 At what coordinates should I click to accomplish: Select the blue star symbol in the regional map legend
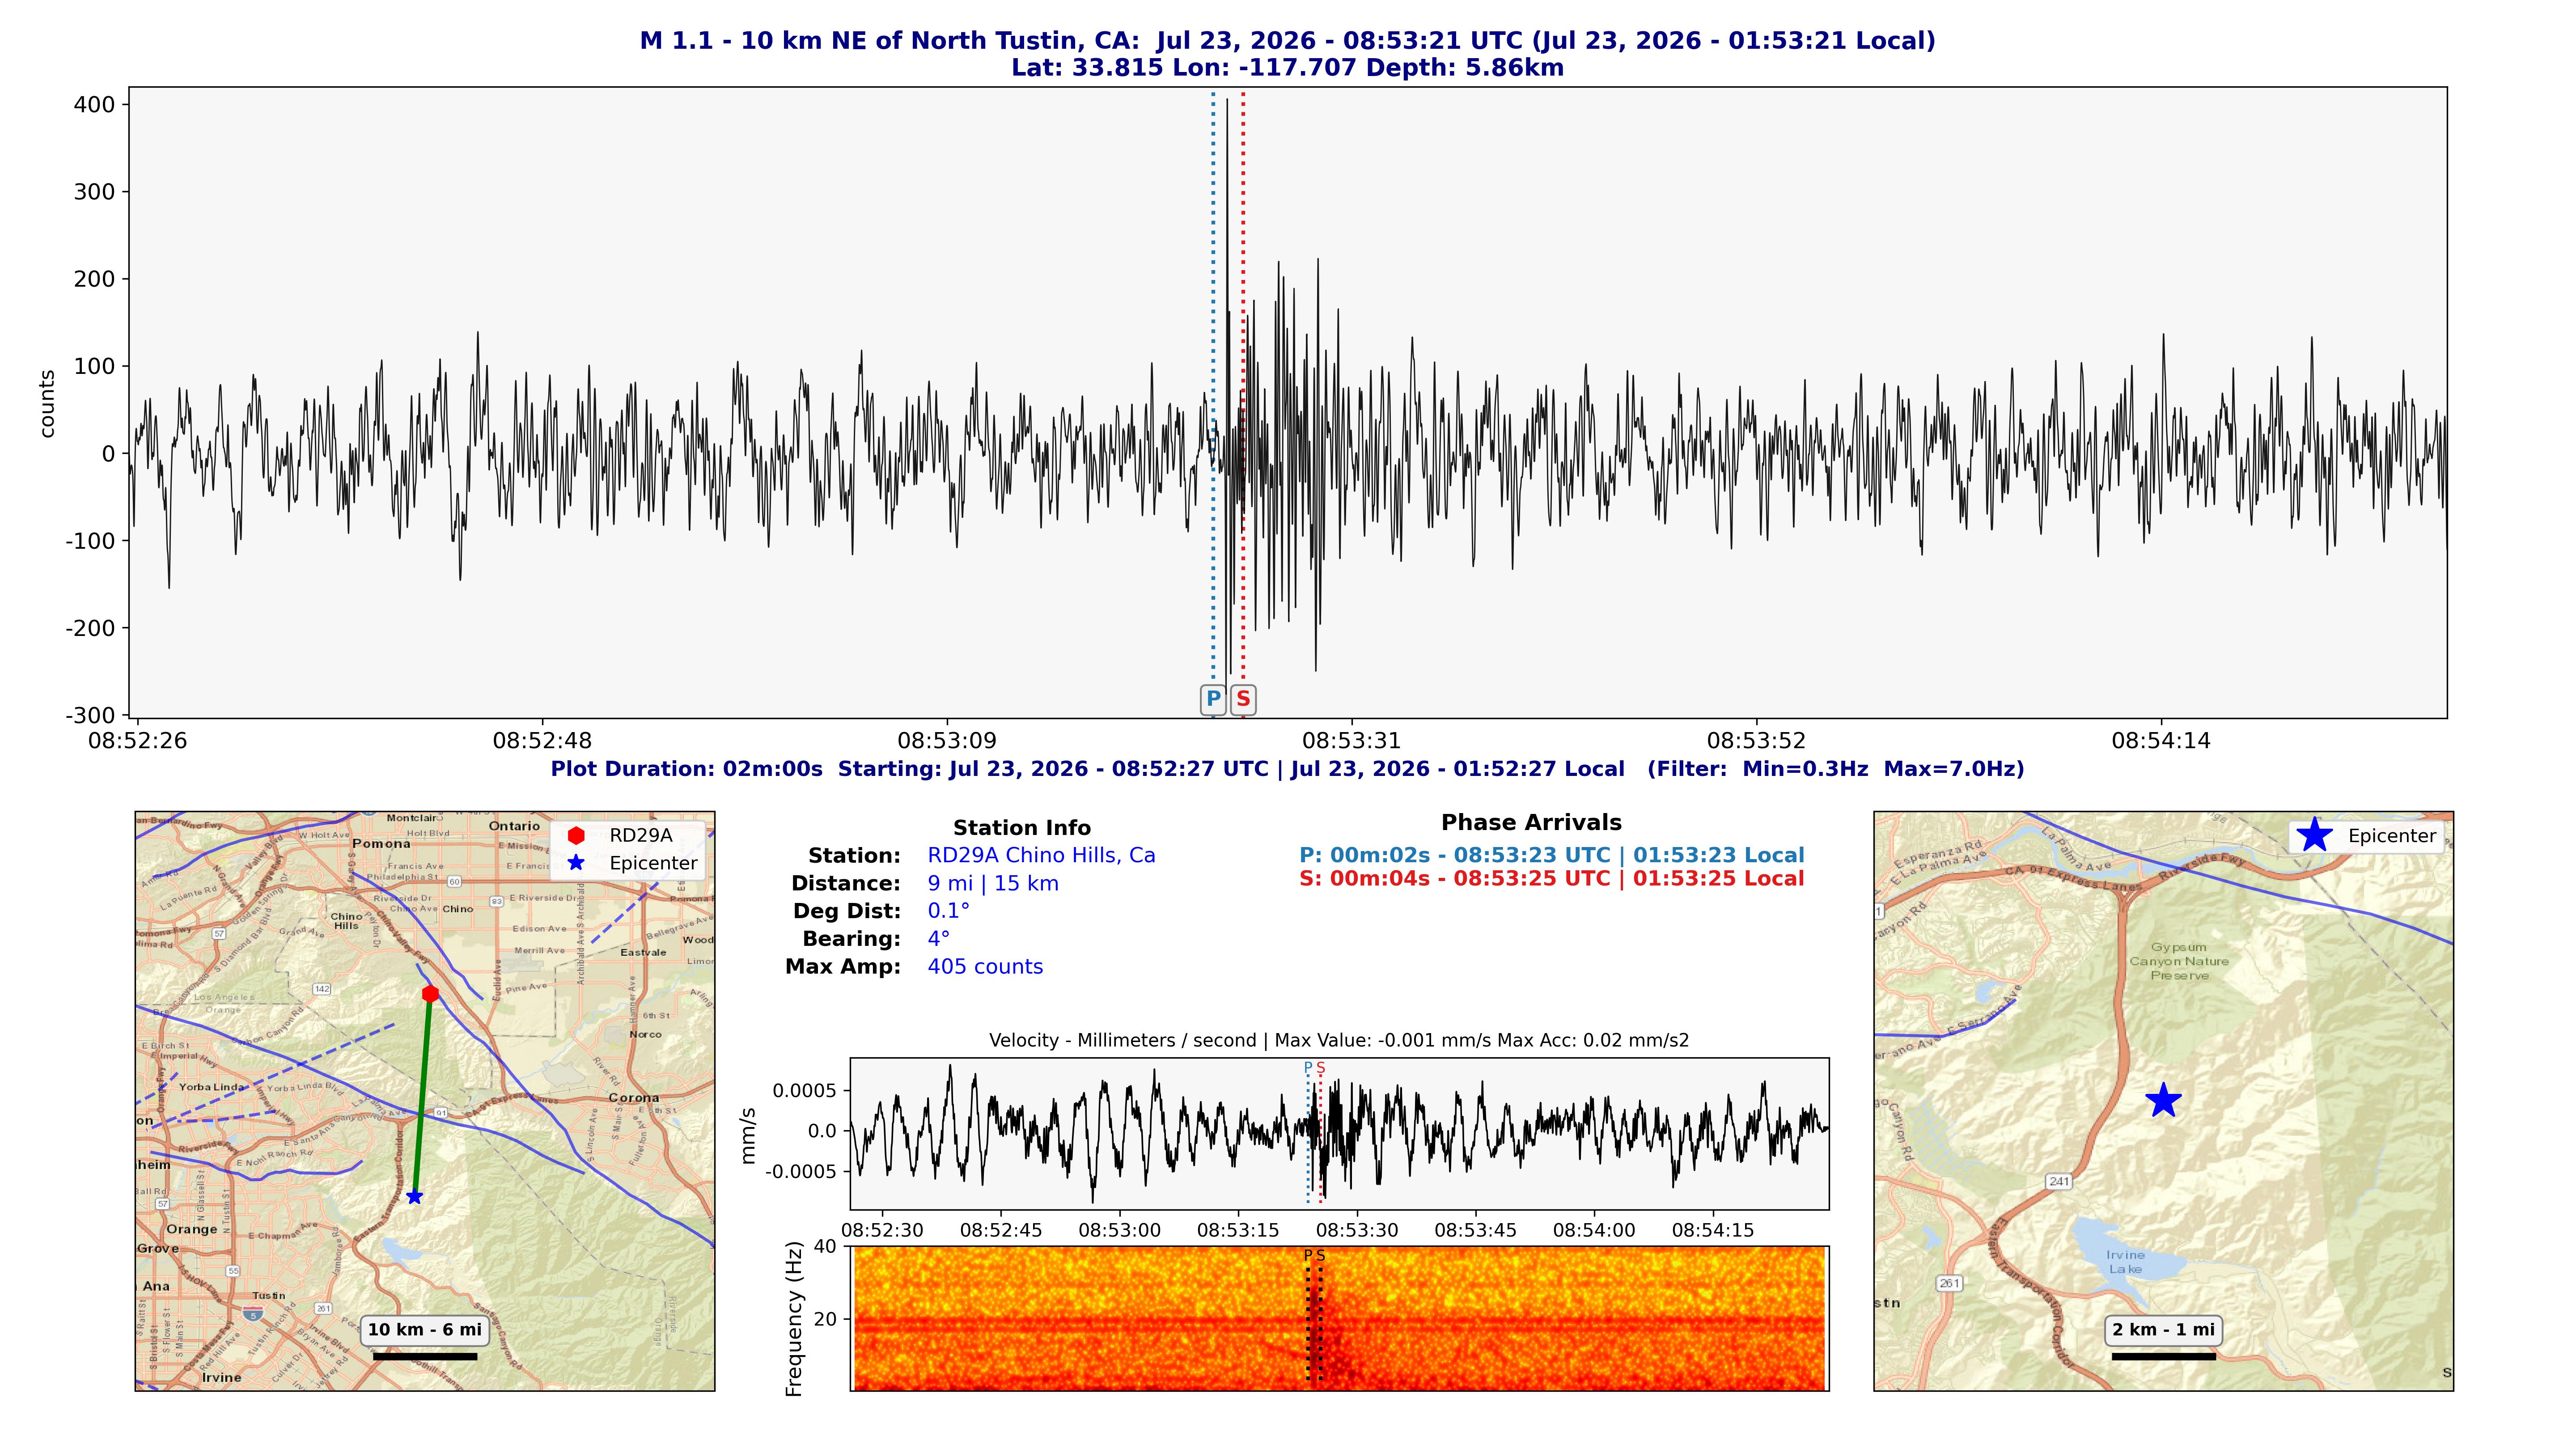click(576, 863)
